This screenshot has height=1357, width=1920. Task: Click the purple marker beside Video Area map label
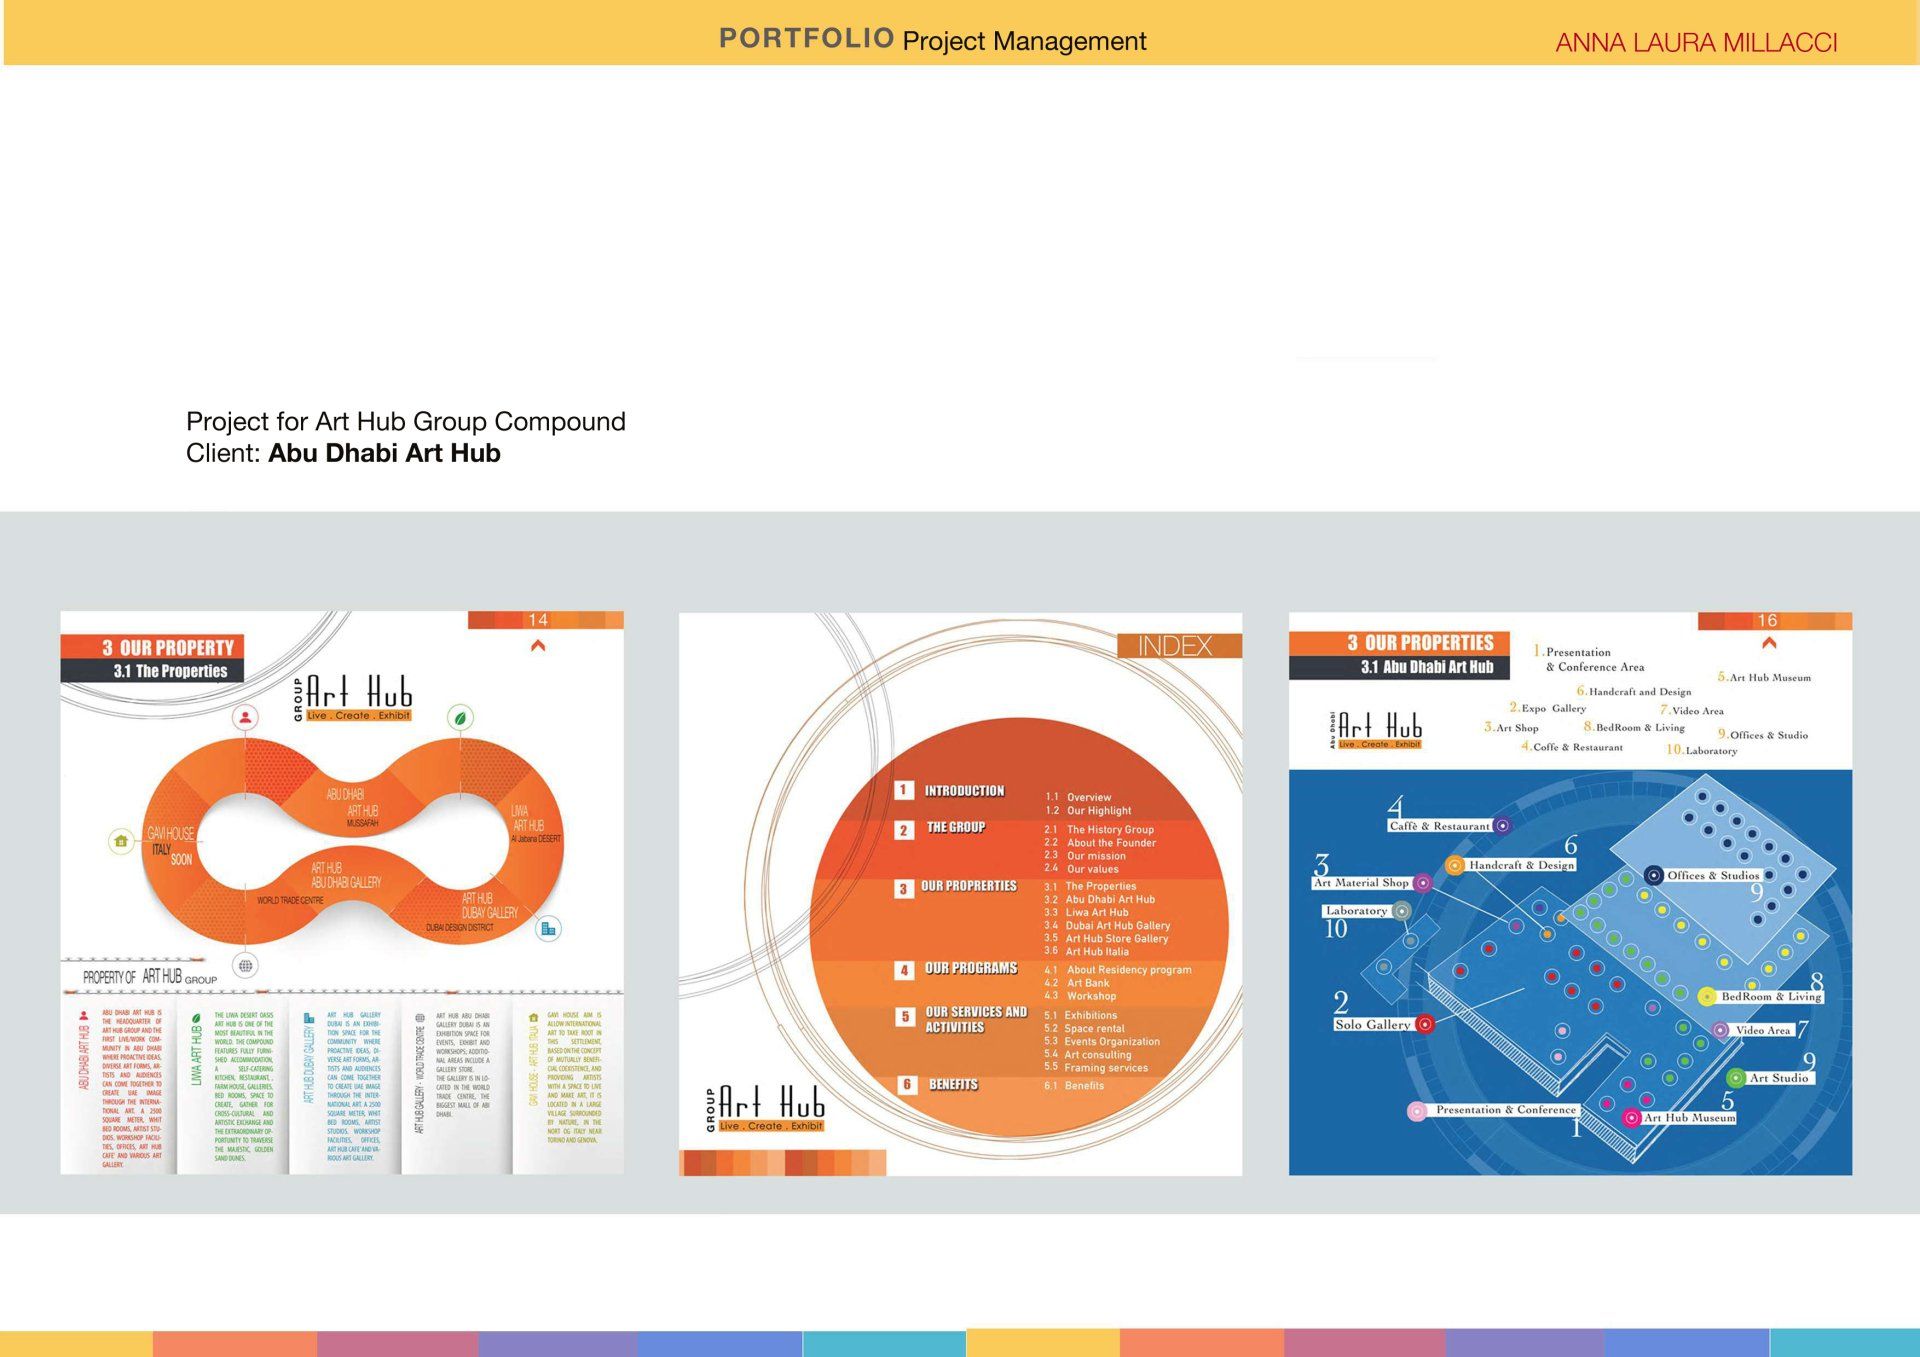(1721, 1030)
